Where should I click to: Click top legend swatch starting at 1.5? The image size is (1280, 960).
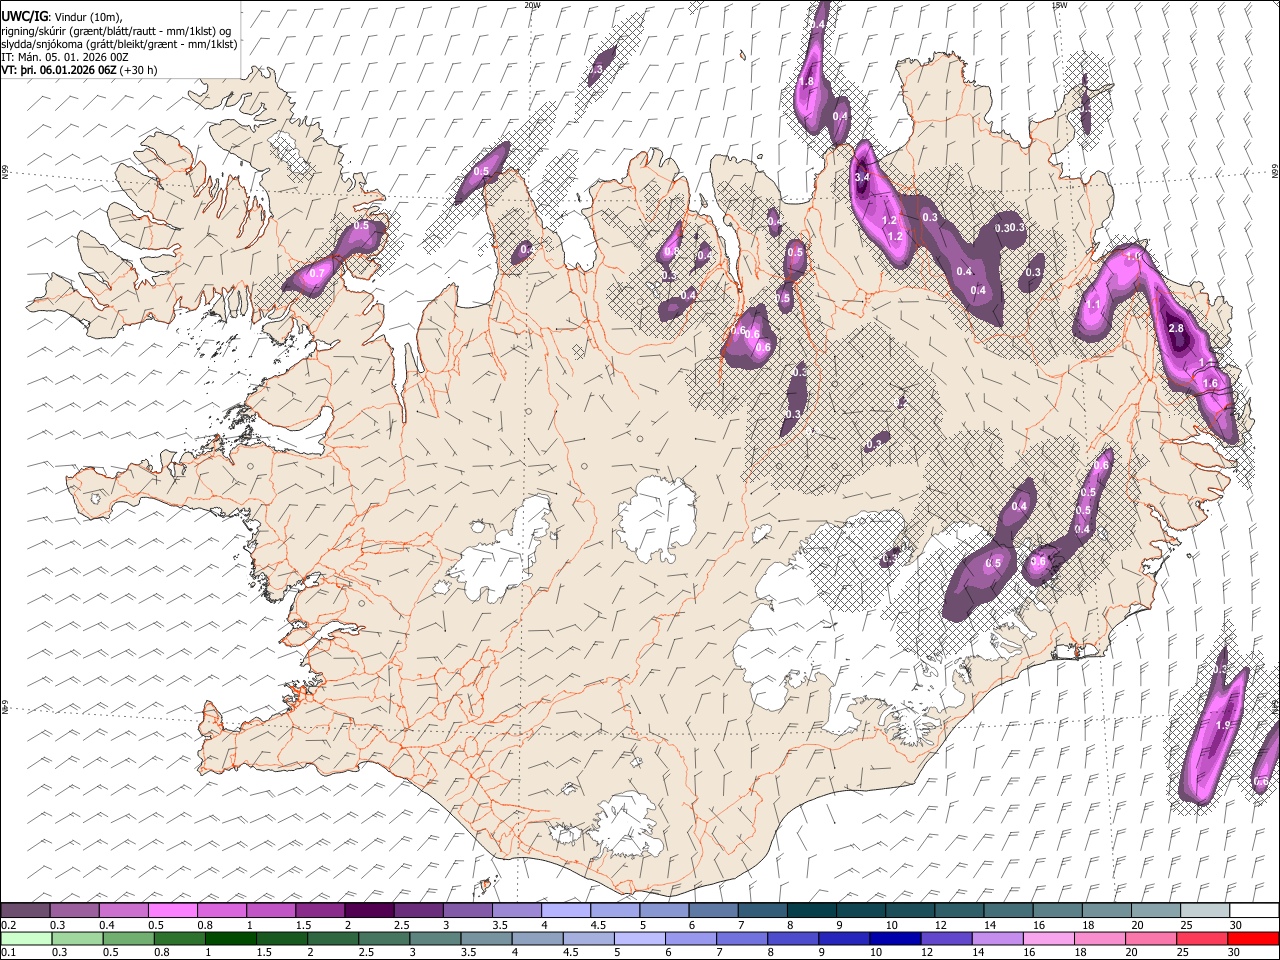(321, 910)
